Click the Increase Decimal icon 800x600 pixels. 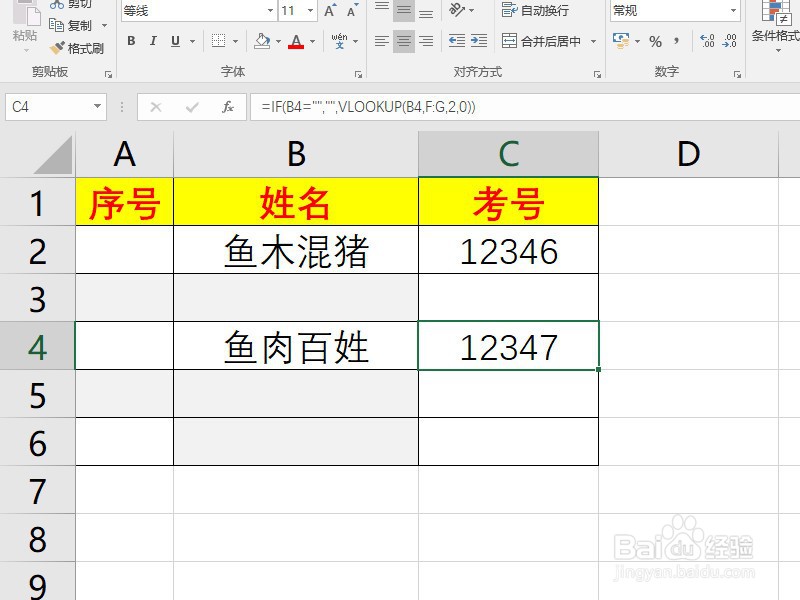(706, 40)
